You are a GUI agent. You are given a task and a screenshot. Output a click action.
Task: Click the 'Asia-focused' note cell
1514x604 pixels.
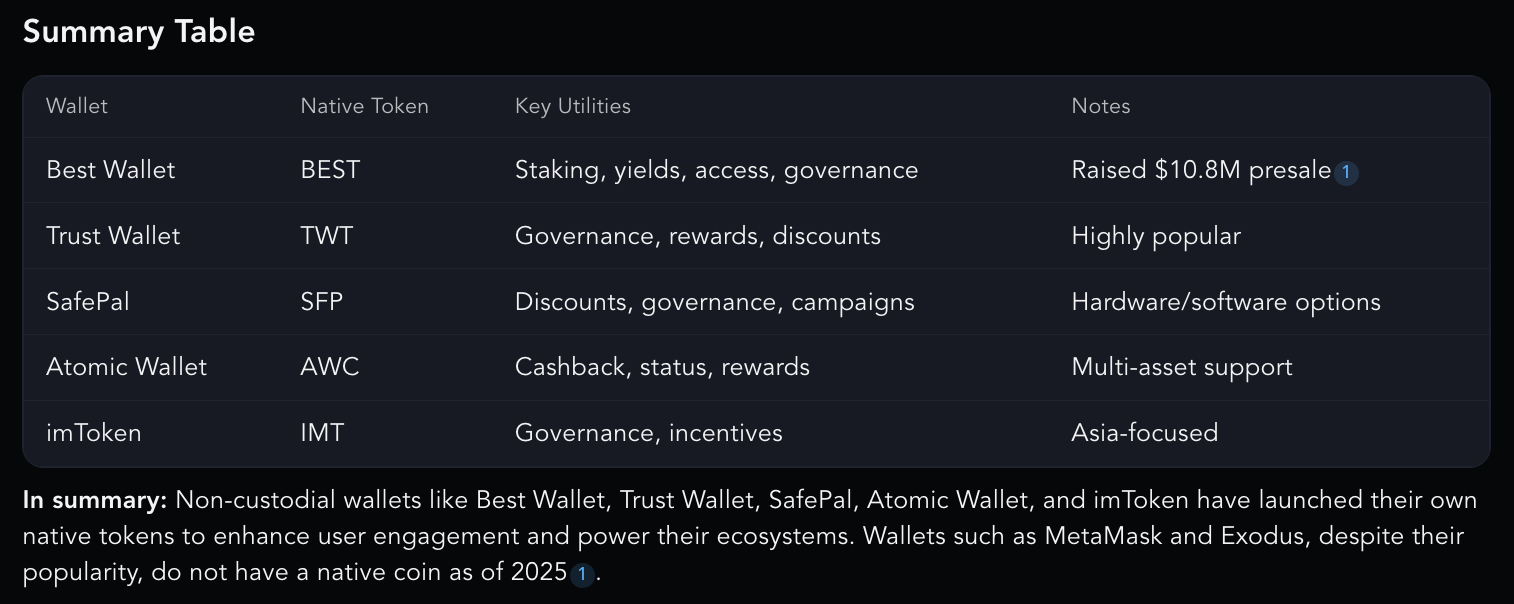click(x=1145, y=433)
